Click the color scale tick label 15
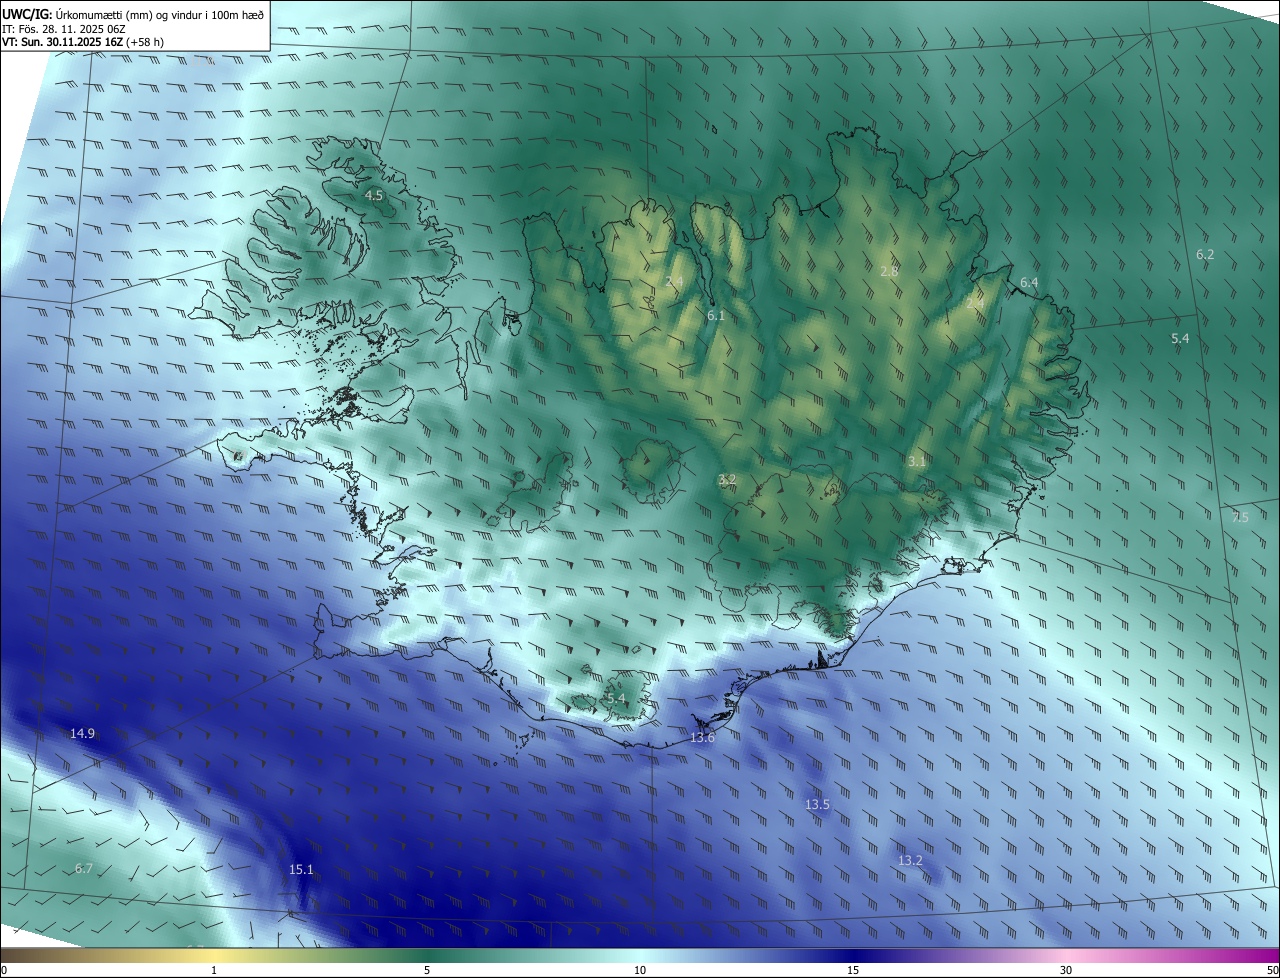 point(853,970)
